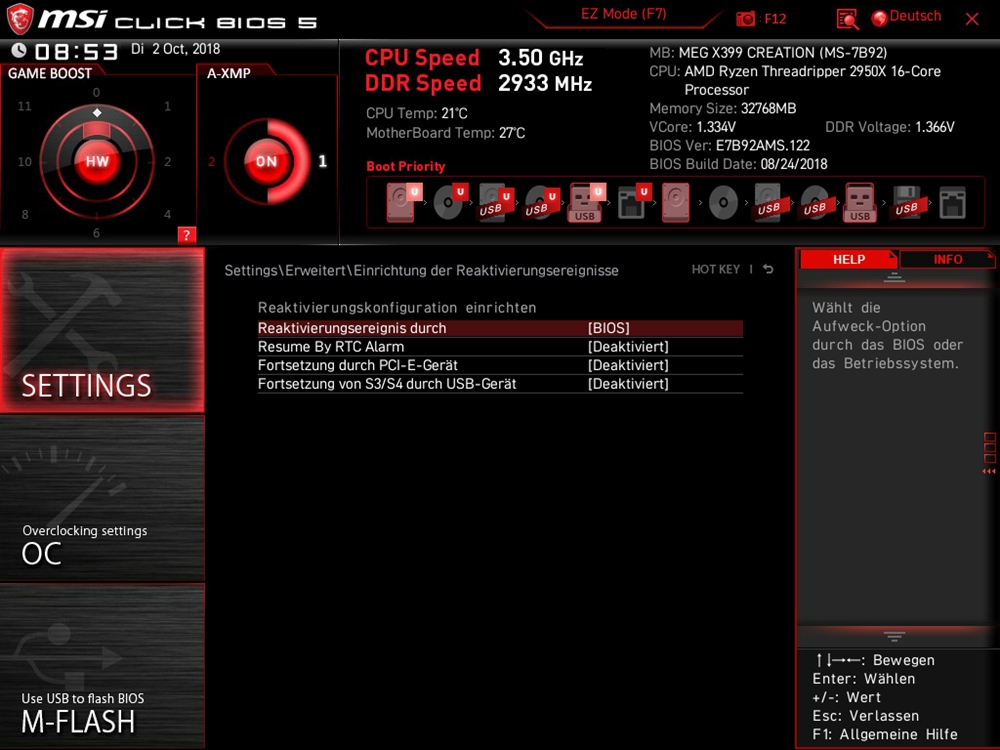
Task: Change language via the Deutsch label
Action: point(915,17)
